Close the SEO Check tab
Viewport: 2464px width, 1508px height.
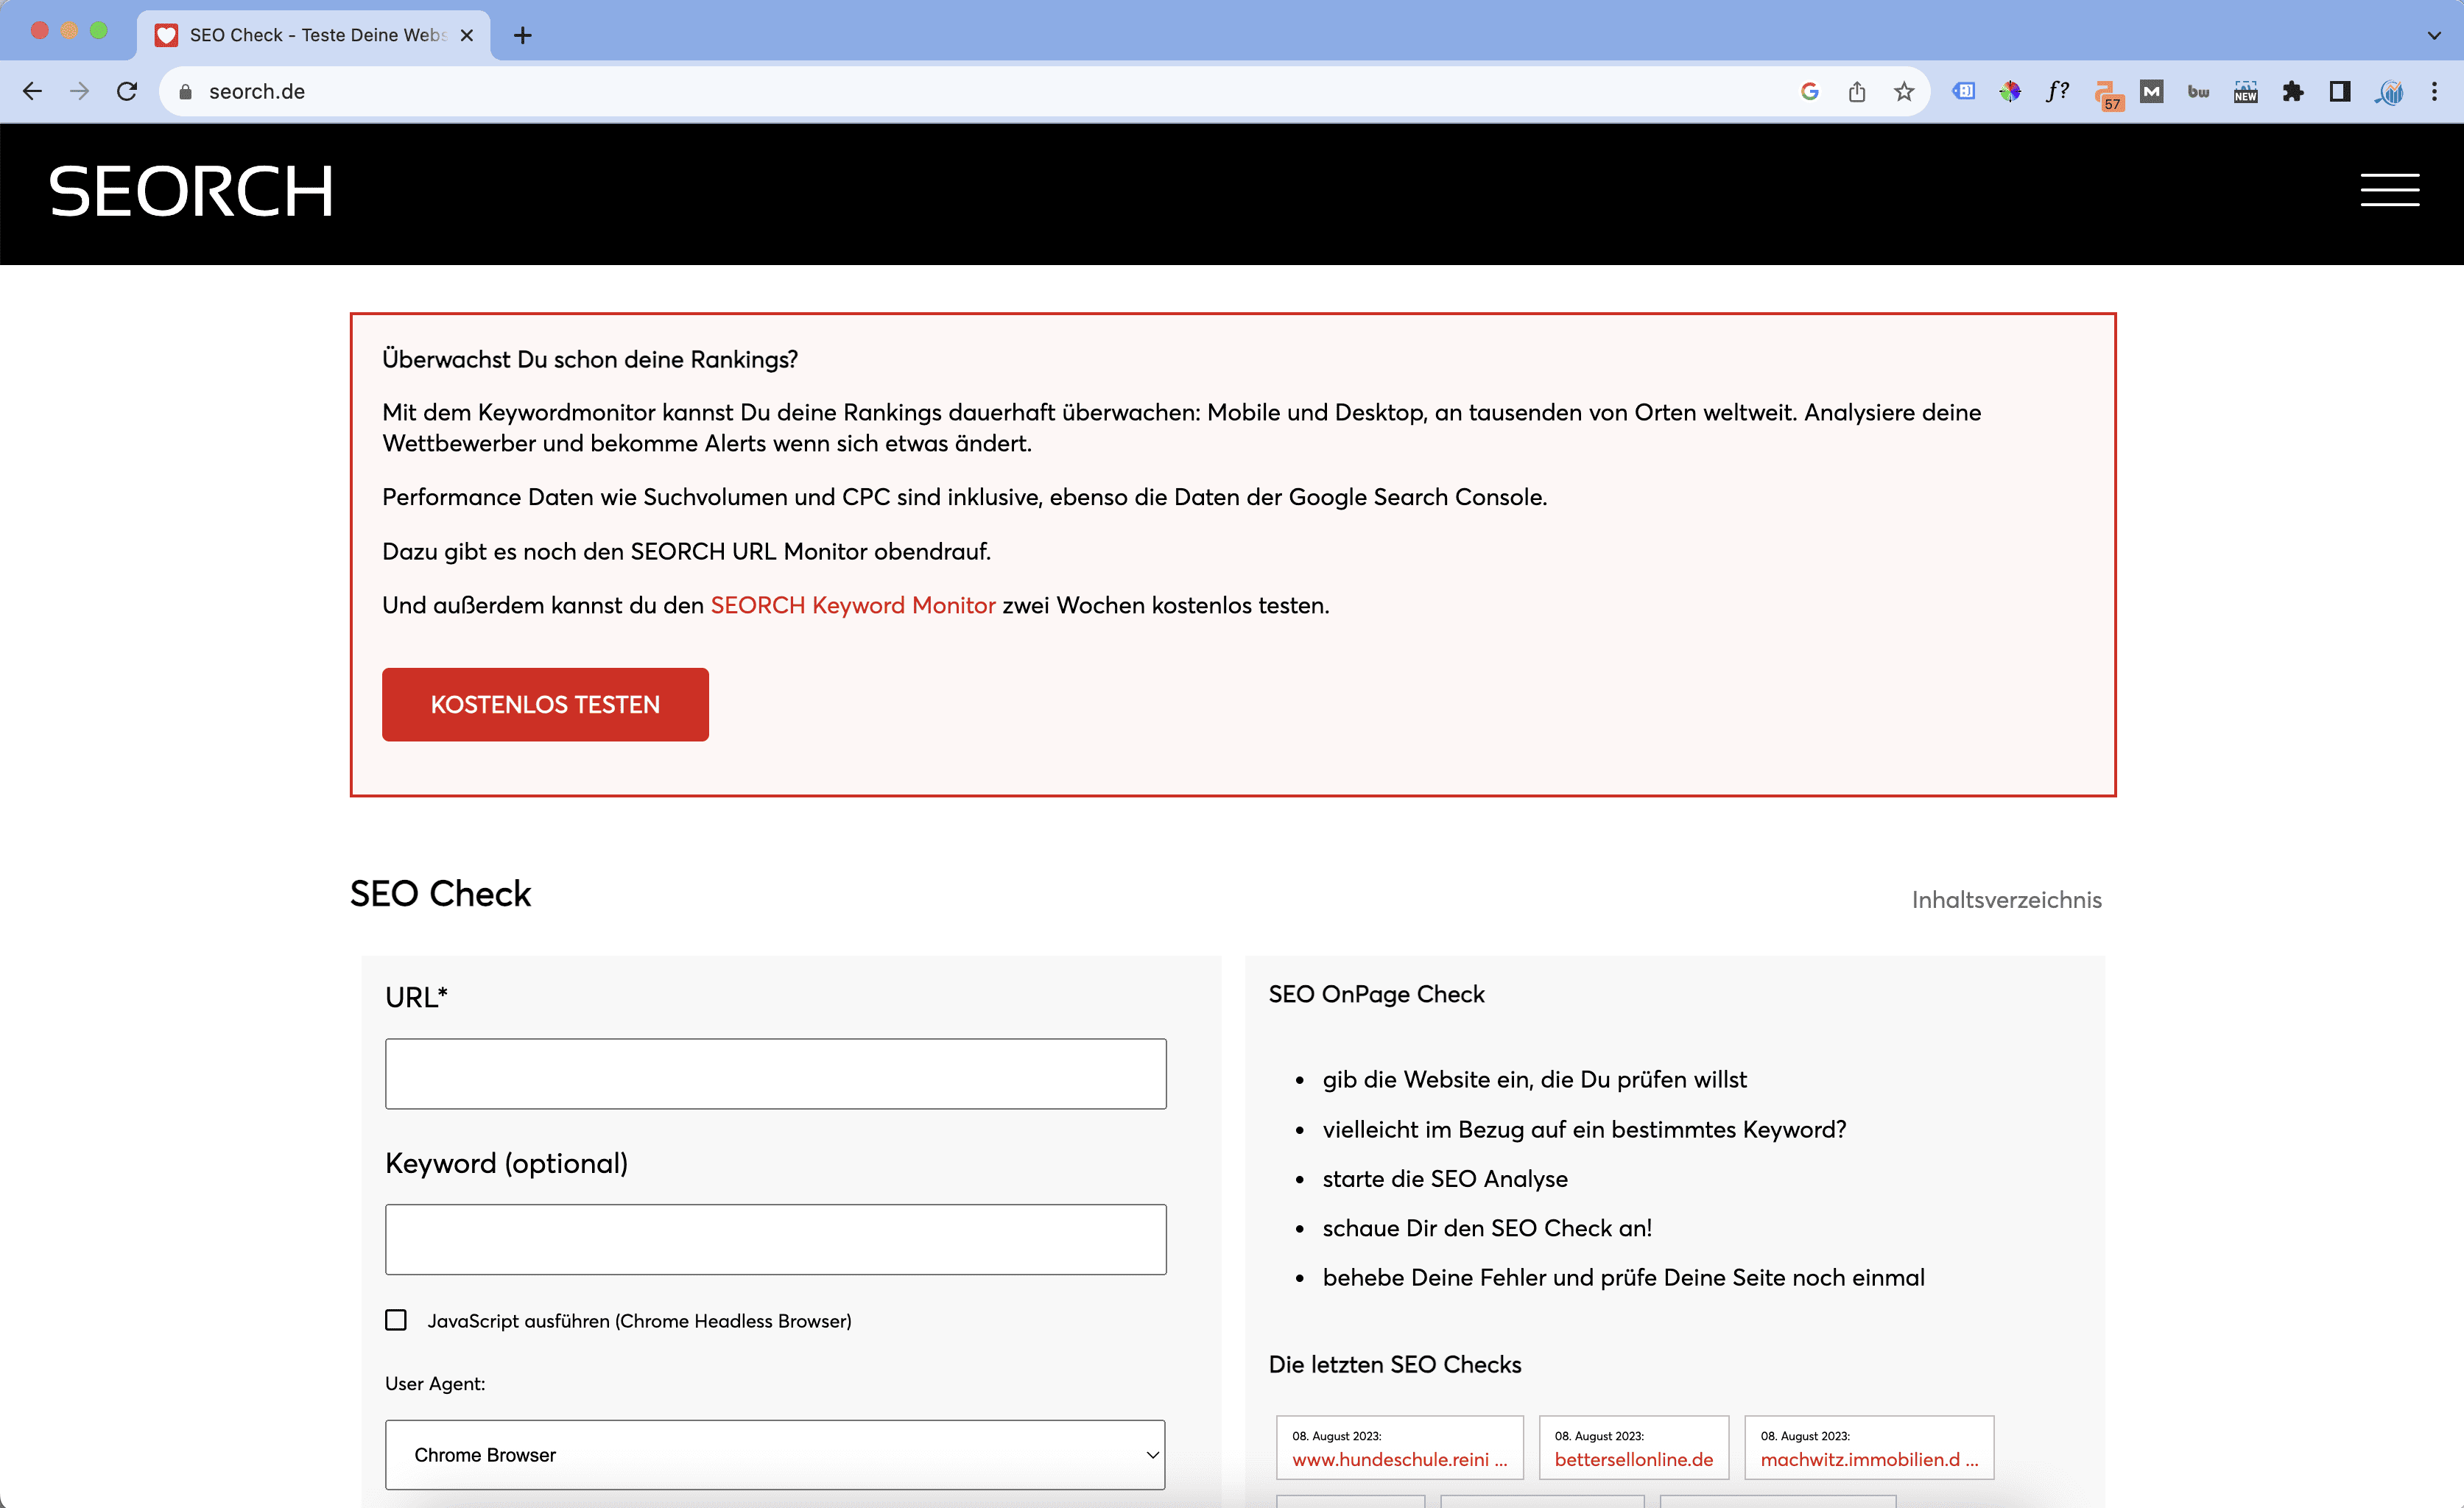coord(466,35)
